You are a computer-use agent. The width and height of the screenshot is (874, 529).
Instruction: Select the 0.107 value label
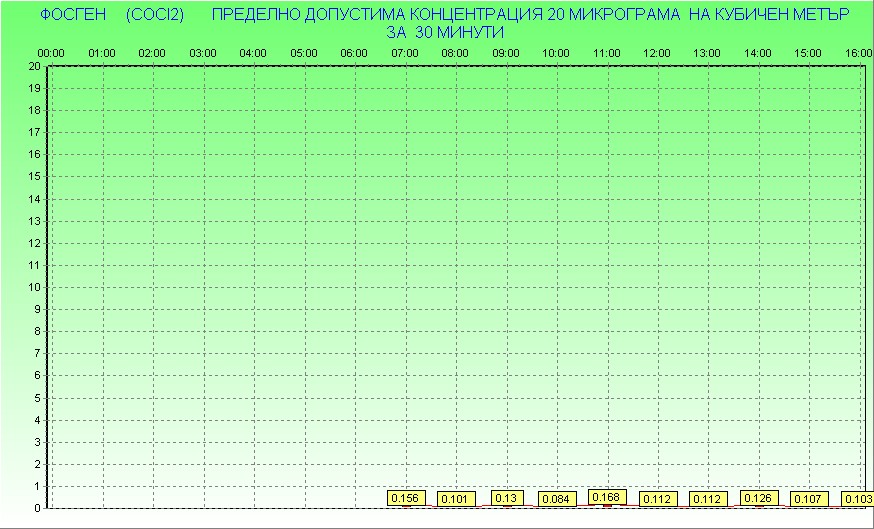(x=809, y=499)
